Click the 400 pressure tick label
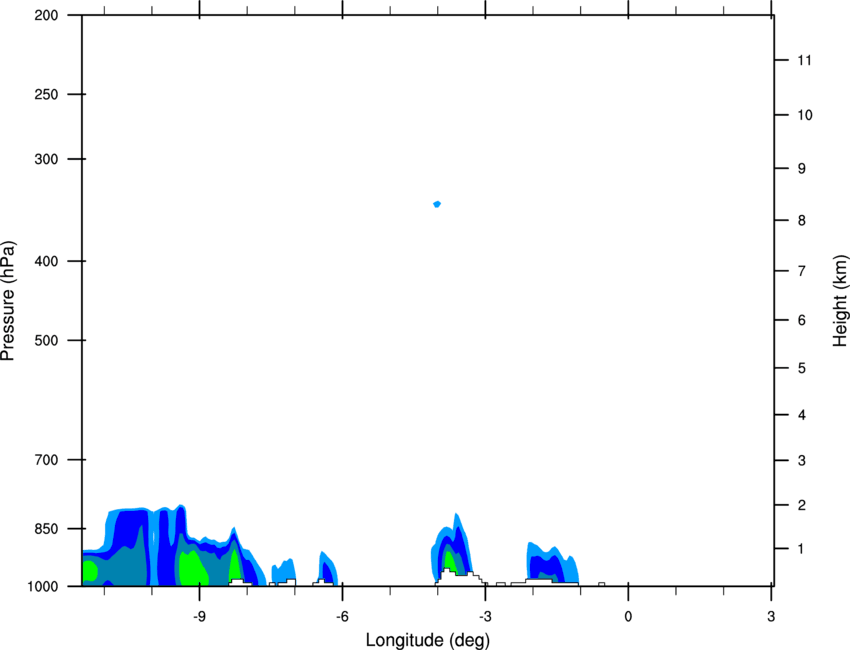 (46, 261)
